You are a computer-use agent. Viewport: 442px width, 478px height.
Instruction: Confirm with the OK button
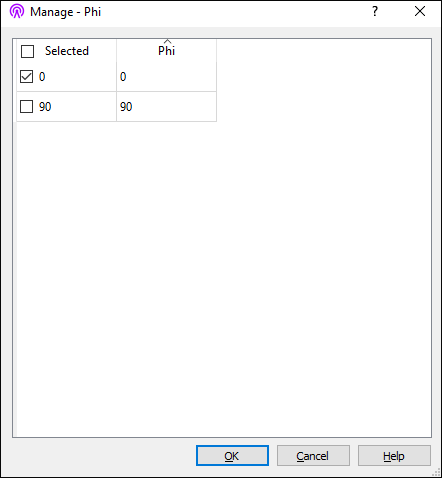(x=232, y=456)
